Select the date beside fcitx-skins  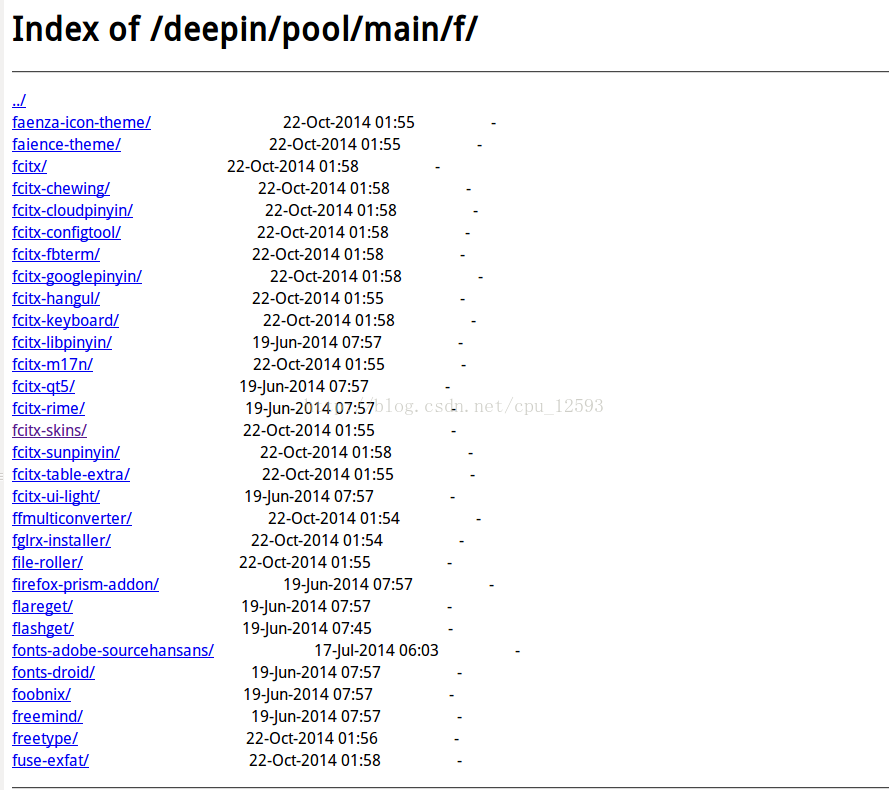(x=309, y=431)
